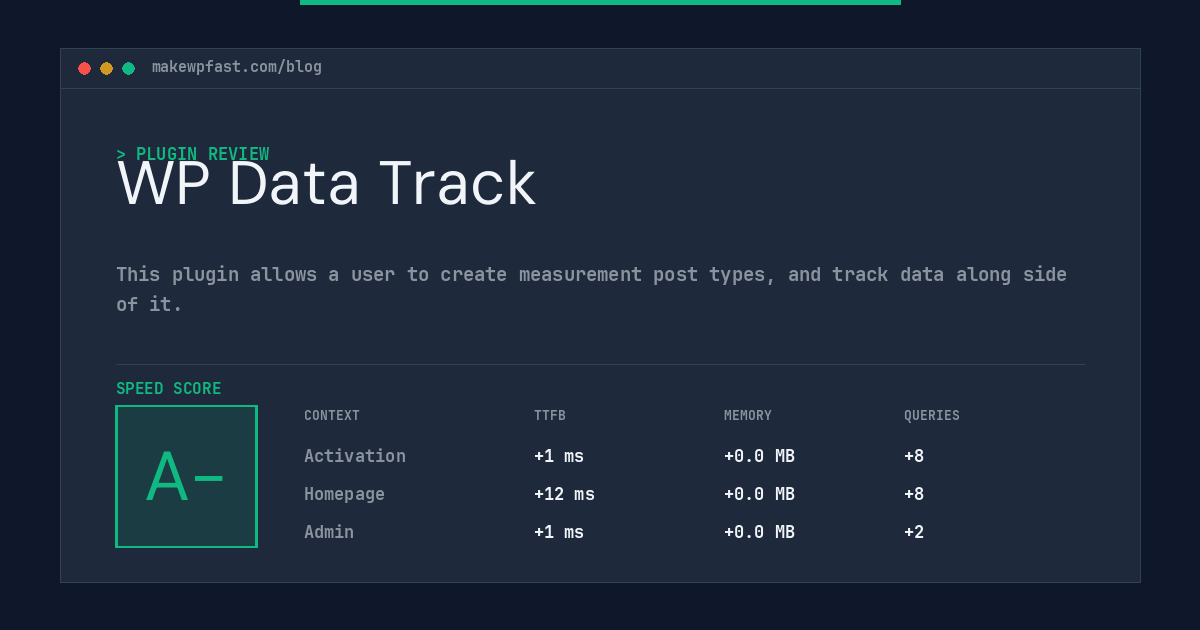This screenshot has height=630, width=1200.
Task: Click the 'WP Data Track' title
Action: [x=326, y=184]
